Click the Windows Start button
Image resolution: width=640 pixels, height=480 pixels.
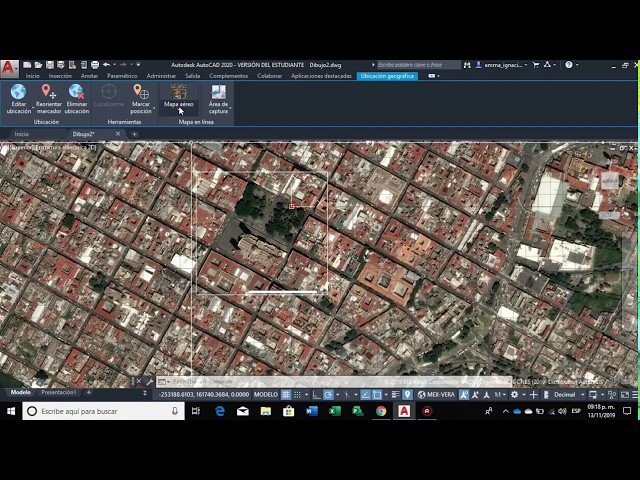[11, 411]
